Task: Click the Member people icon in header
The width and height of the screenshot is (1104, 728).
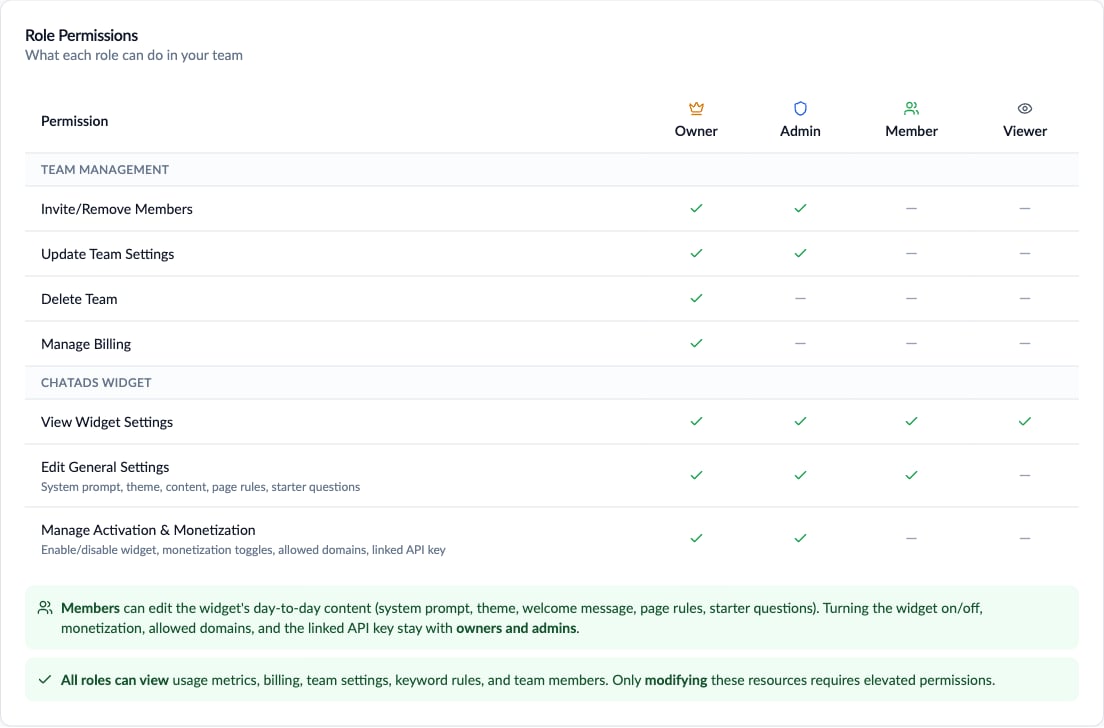Action: tap(911, 108)
